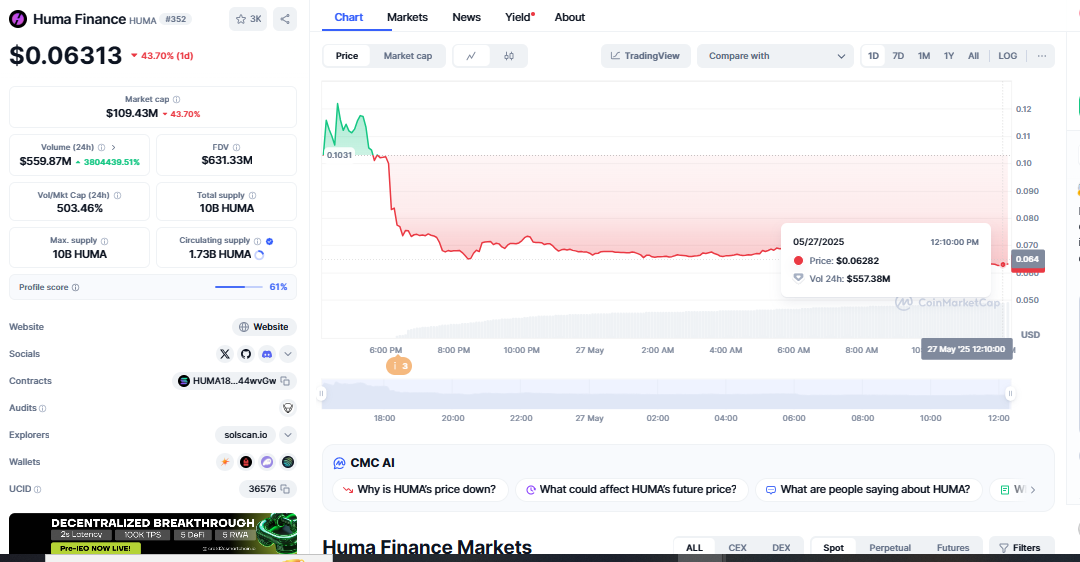Open the Decentralized Breakthrough ad banner
1080x562 pixels.
coord(153,533)
